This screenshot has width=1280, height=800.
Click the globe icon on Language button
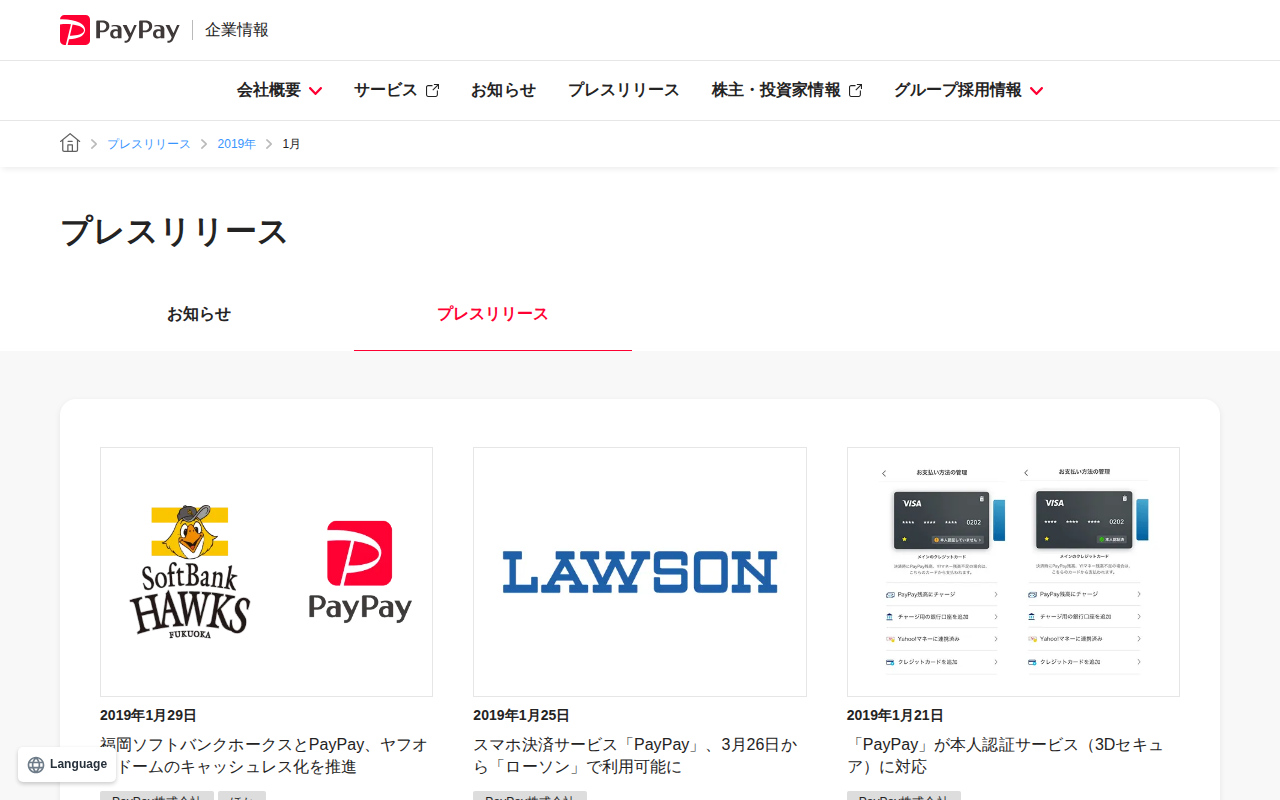point(36,765)
